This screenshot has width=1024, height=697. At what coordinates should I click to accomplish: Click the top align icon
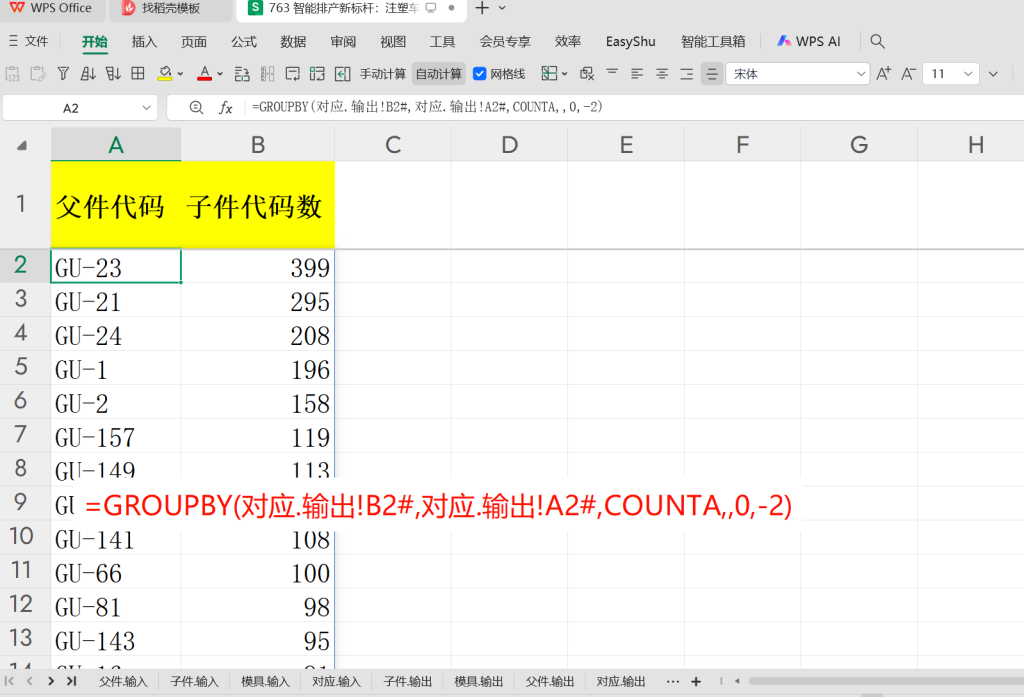point(612,73)
